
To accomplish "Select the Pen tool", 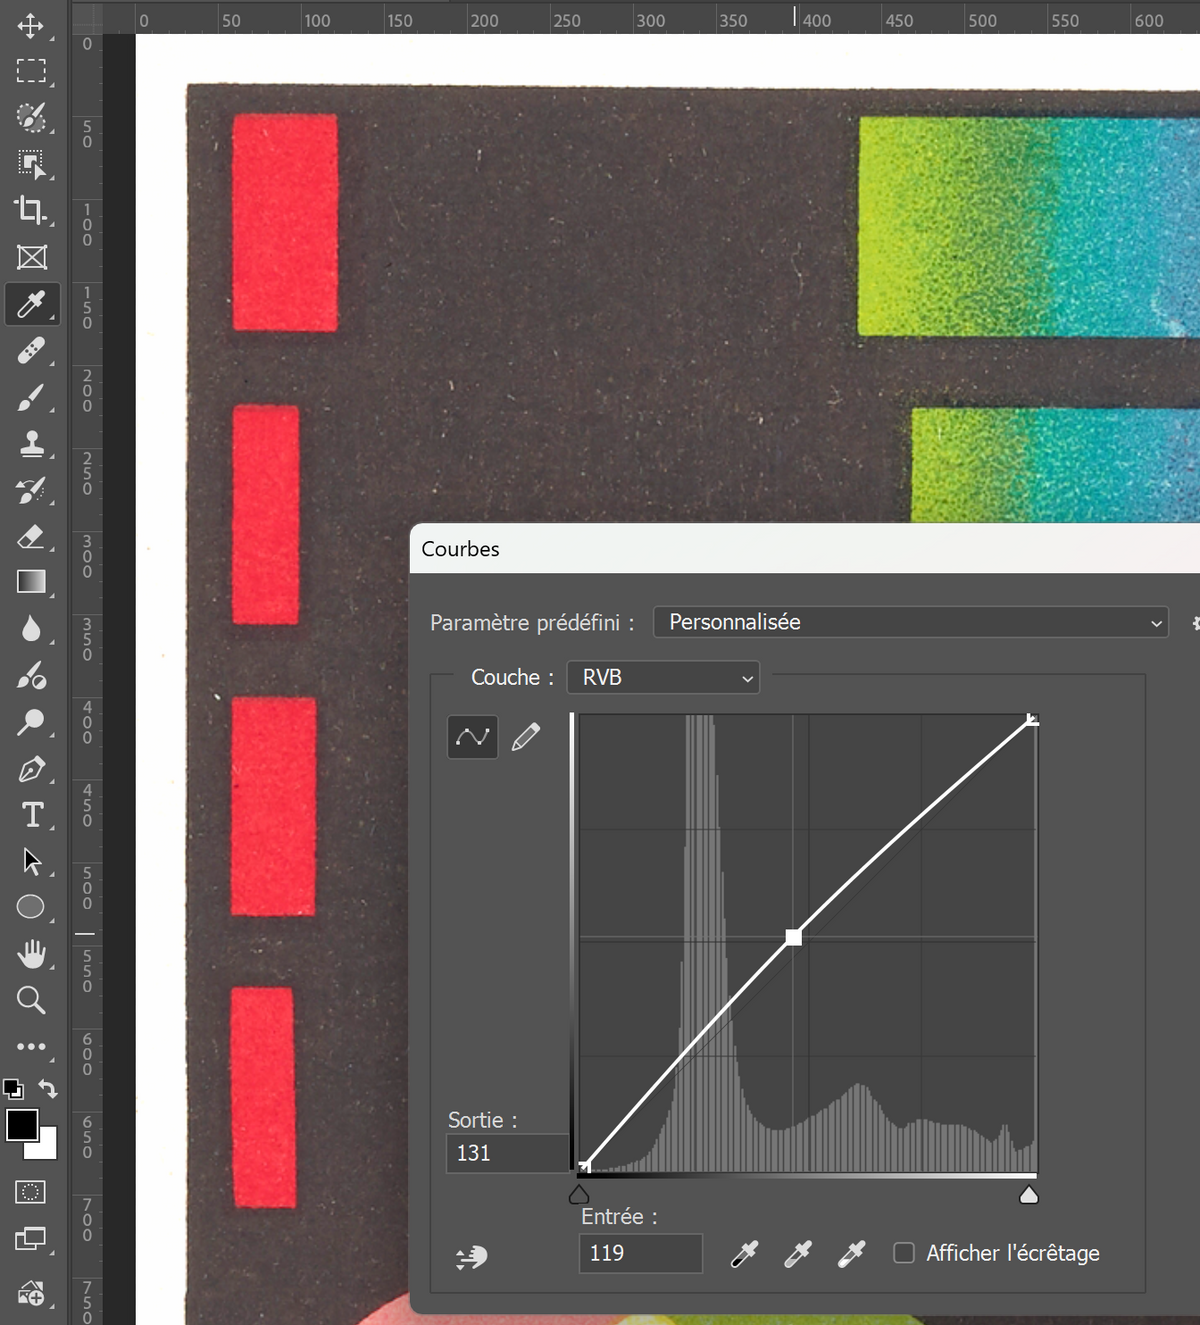I will tap(31, 769).
